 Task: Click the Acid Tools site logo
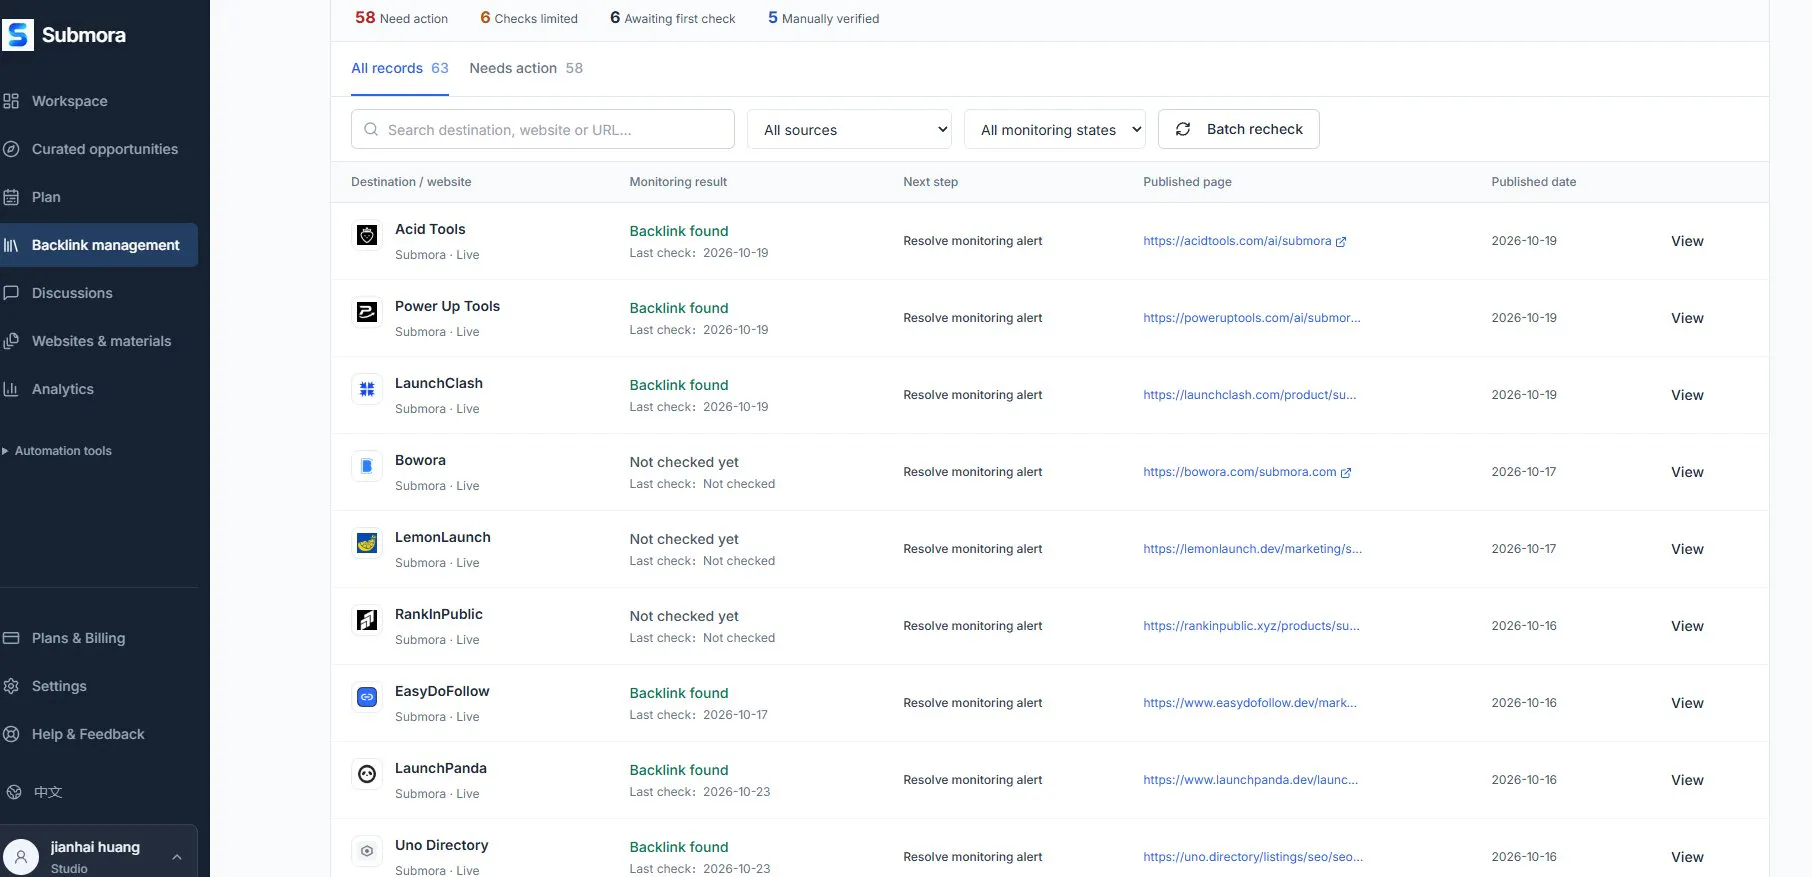point(367,235)
